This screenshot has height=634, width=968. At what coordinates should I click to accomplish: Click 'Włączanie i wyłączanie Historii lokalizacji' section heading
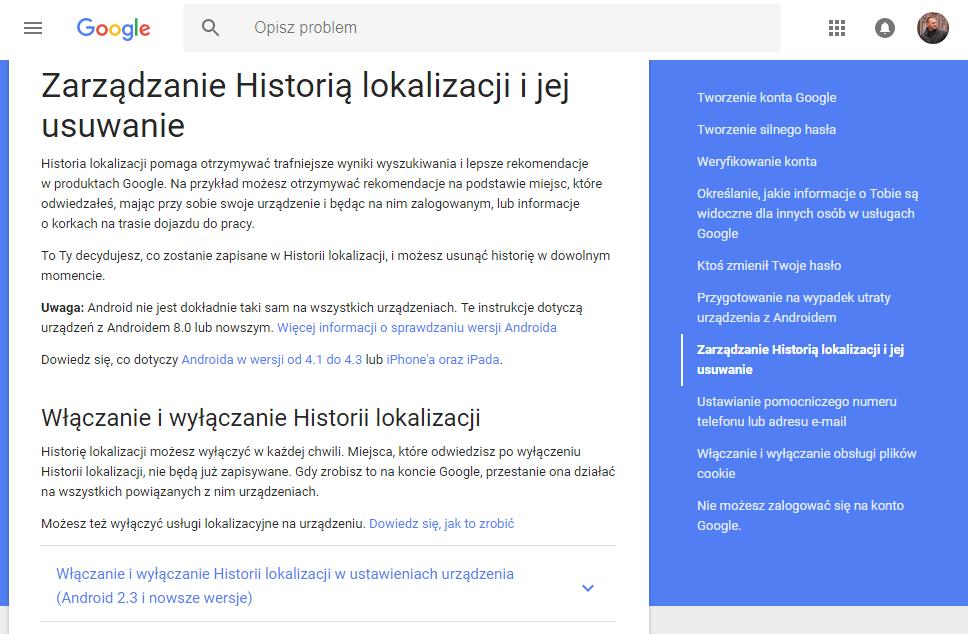click(261, 418)
